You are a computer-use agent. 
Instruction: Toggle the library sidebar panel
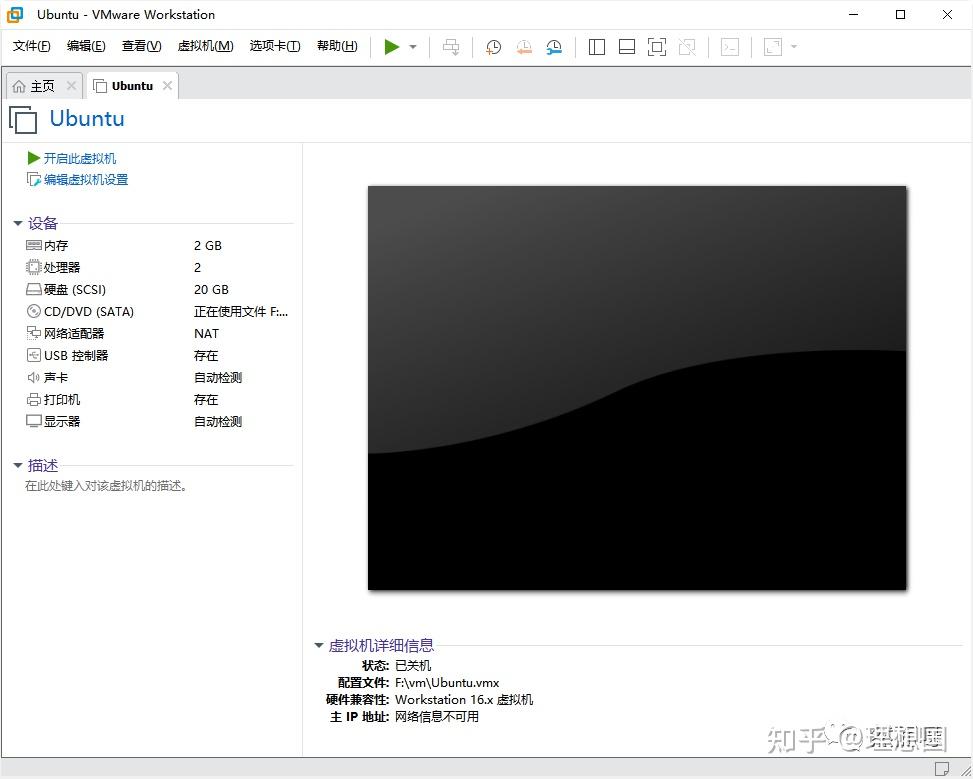596,46
